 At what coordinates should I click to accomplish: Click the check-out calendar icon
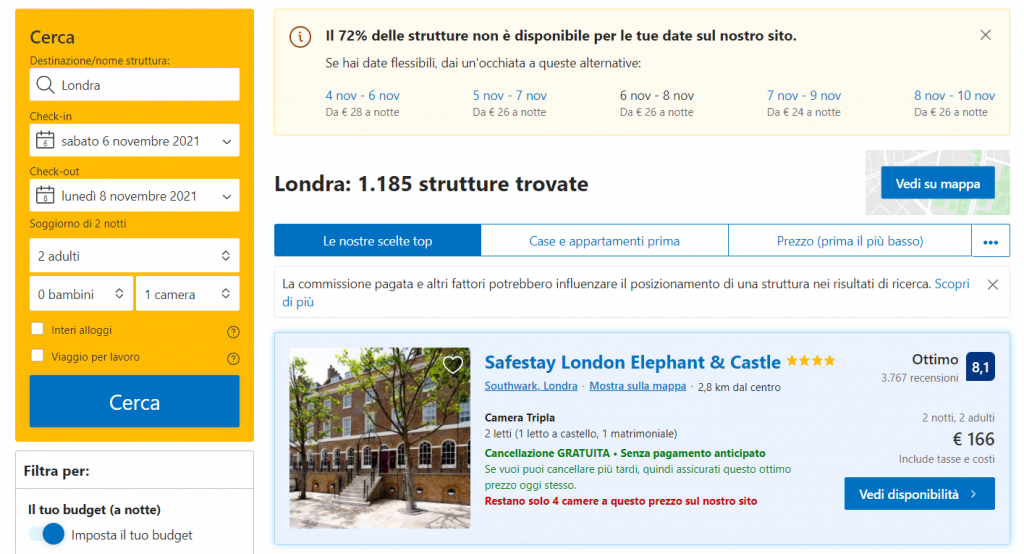pos(44,196)
